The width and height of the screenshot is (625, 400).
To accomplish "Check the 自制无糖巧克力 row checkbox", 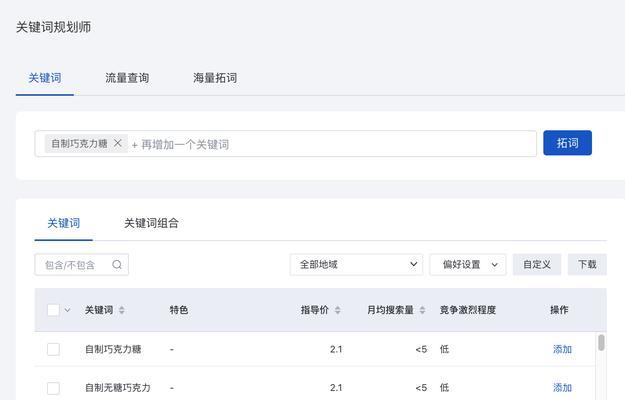I will (x=53, y=388).
